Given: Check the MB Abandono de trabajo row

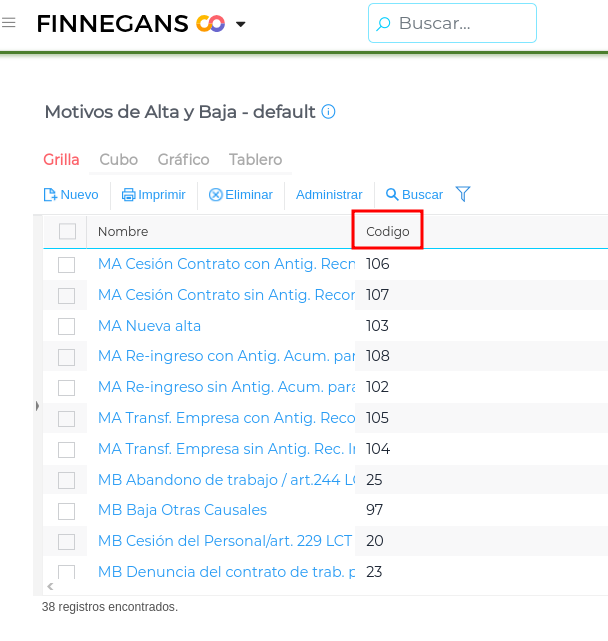Looking at the screenshot, I should click(66, 480).
